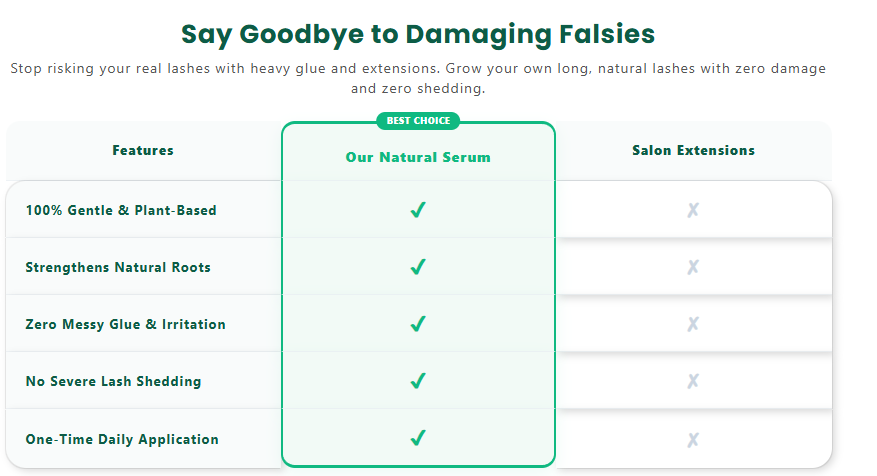Click the checkmark for Strengthens Natural Roots
The image size is (877, 476).
coord(418,267)
